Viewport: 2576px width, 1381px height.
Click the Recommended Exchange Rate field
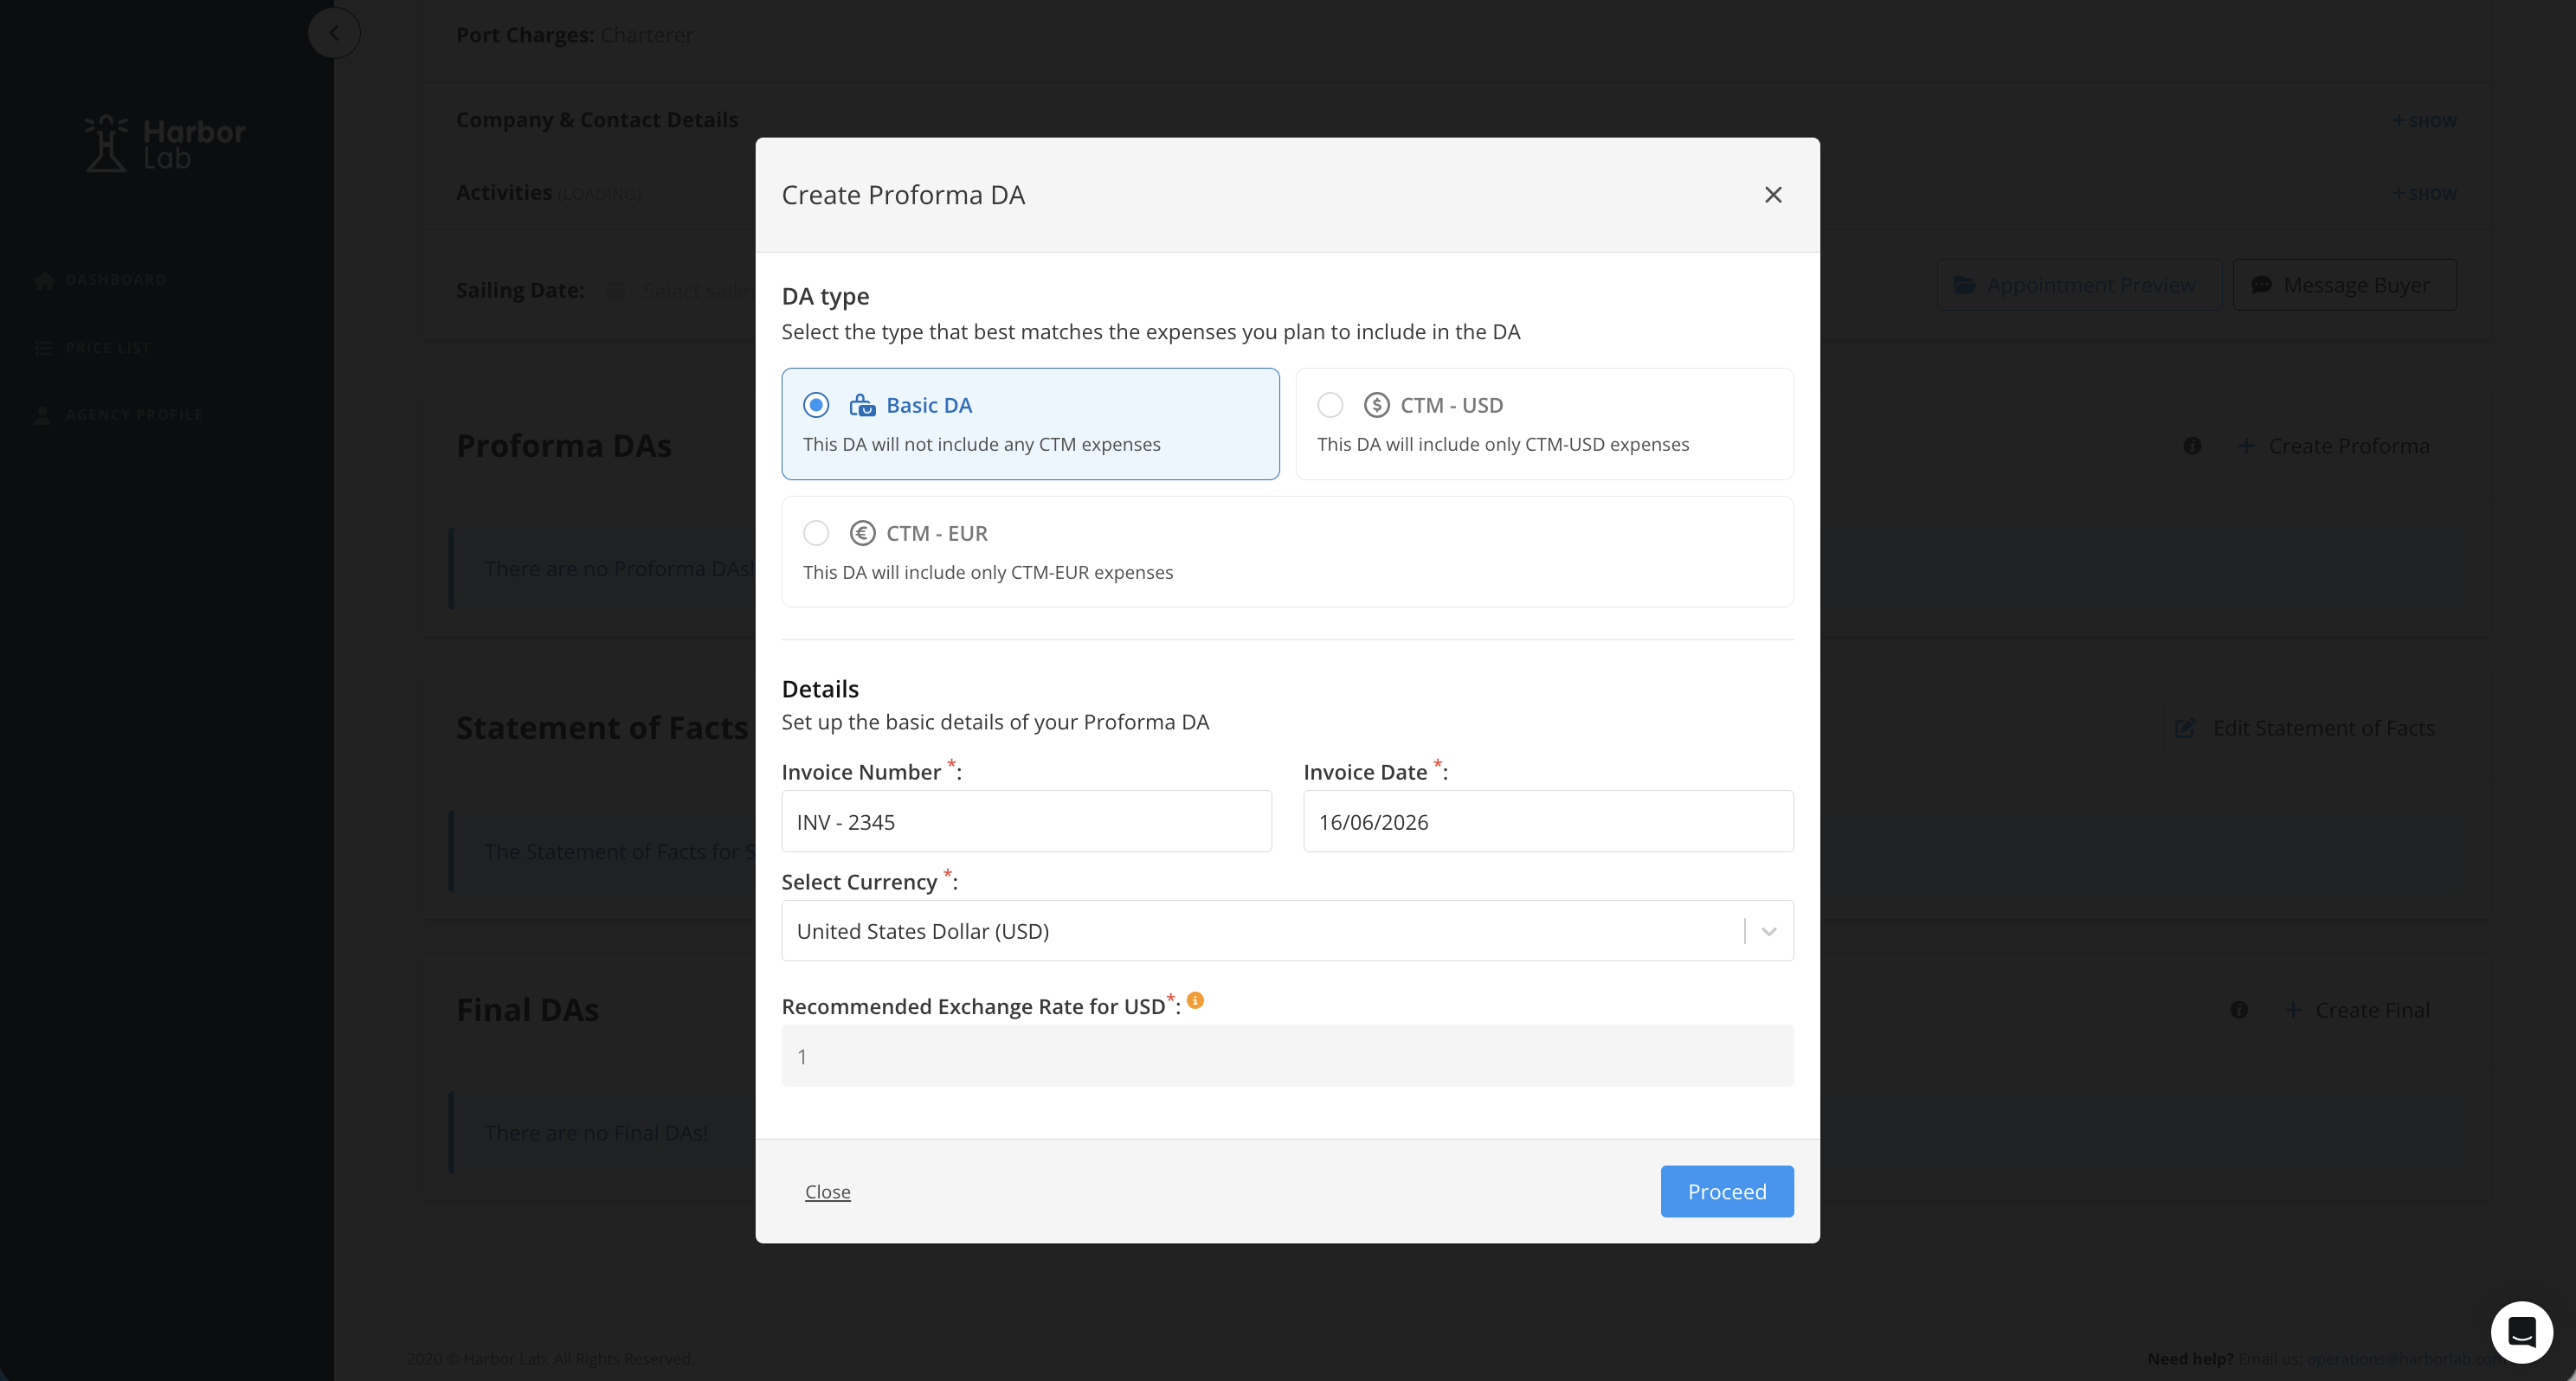(1287, 1056)
